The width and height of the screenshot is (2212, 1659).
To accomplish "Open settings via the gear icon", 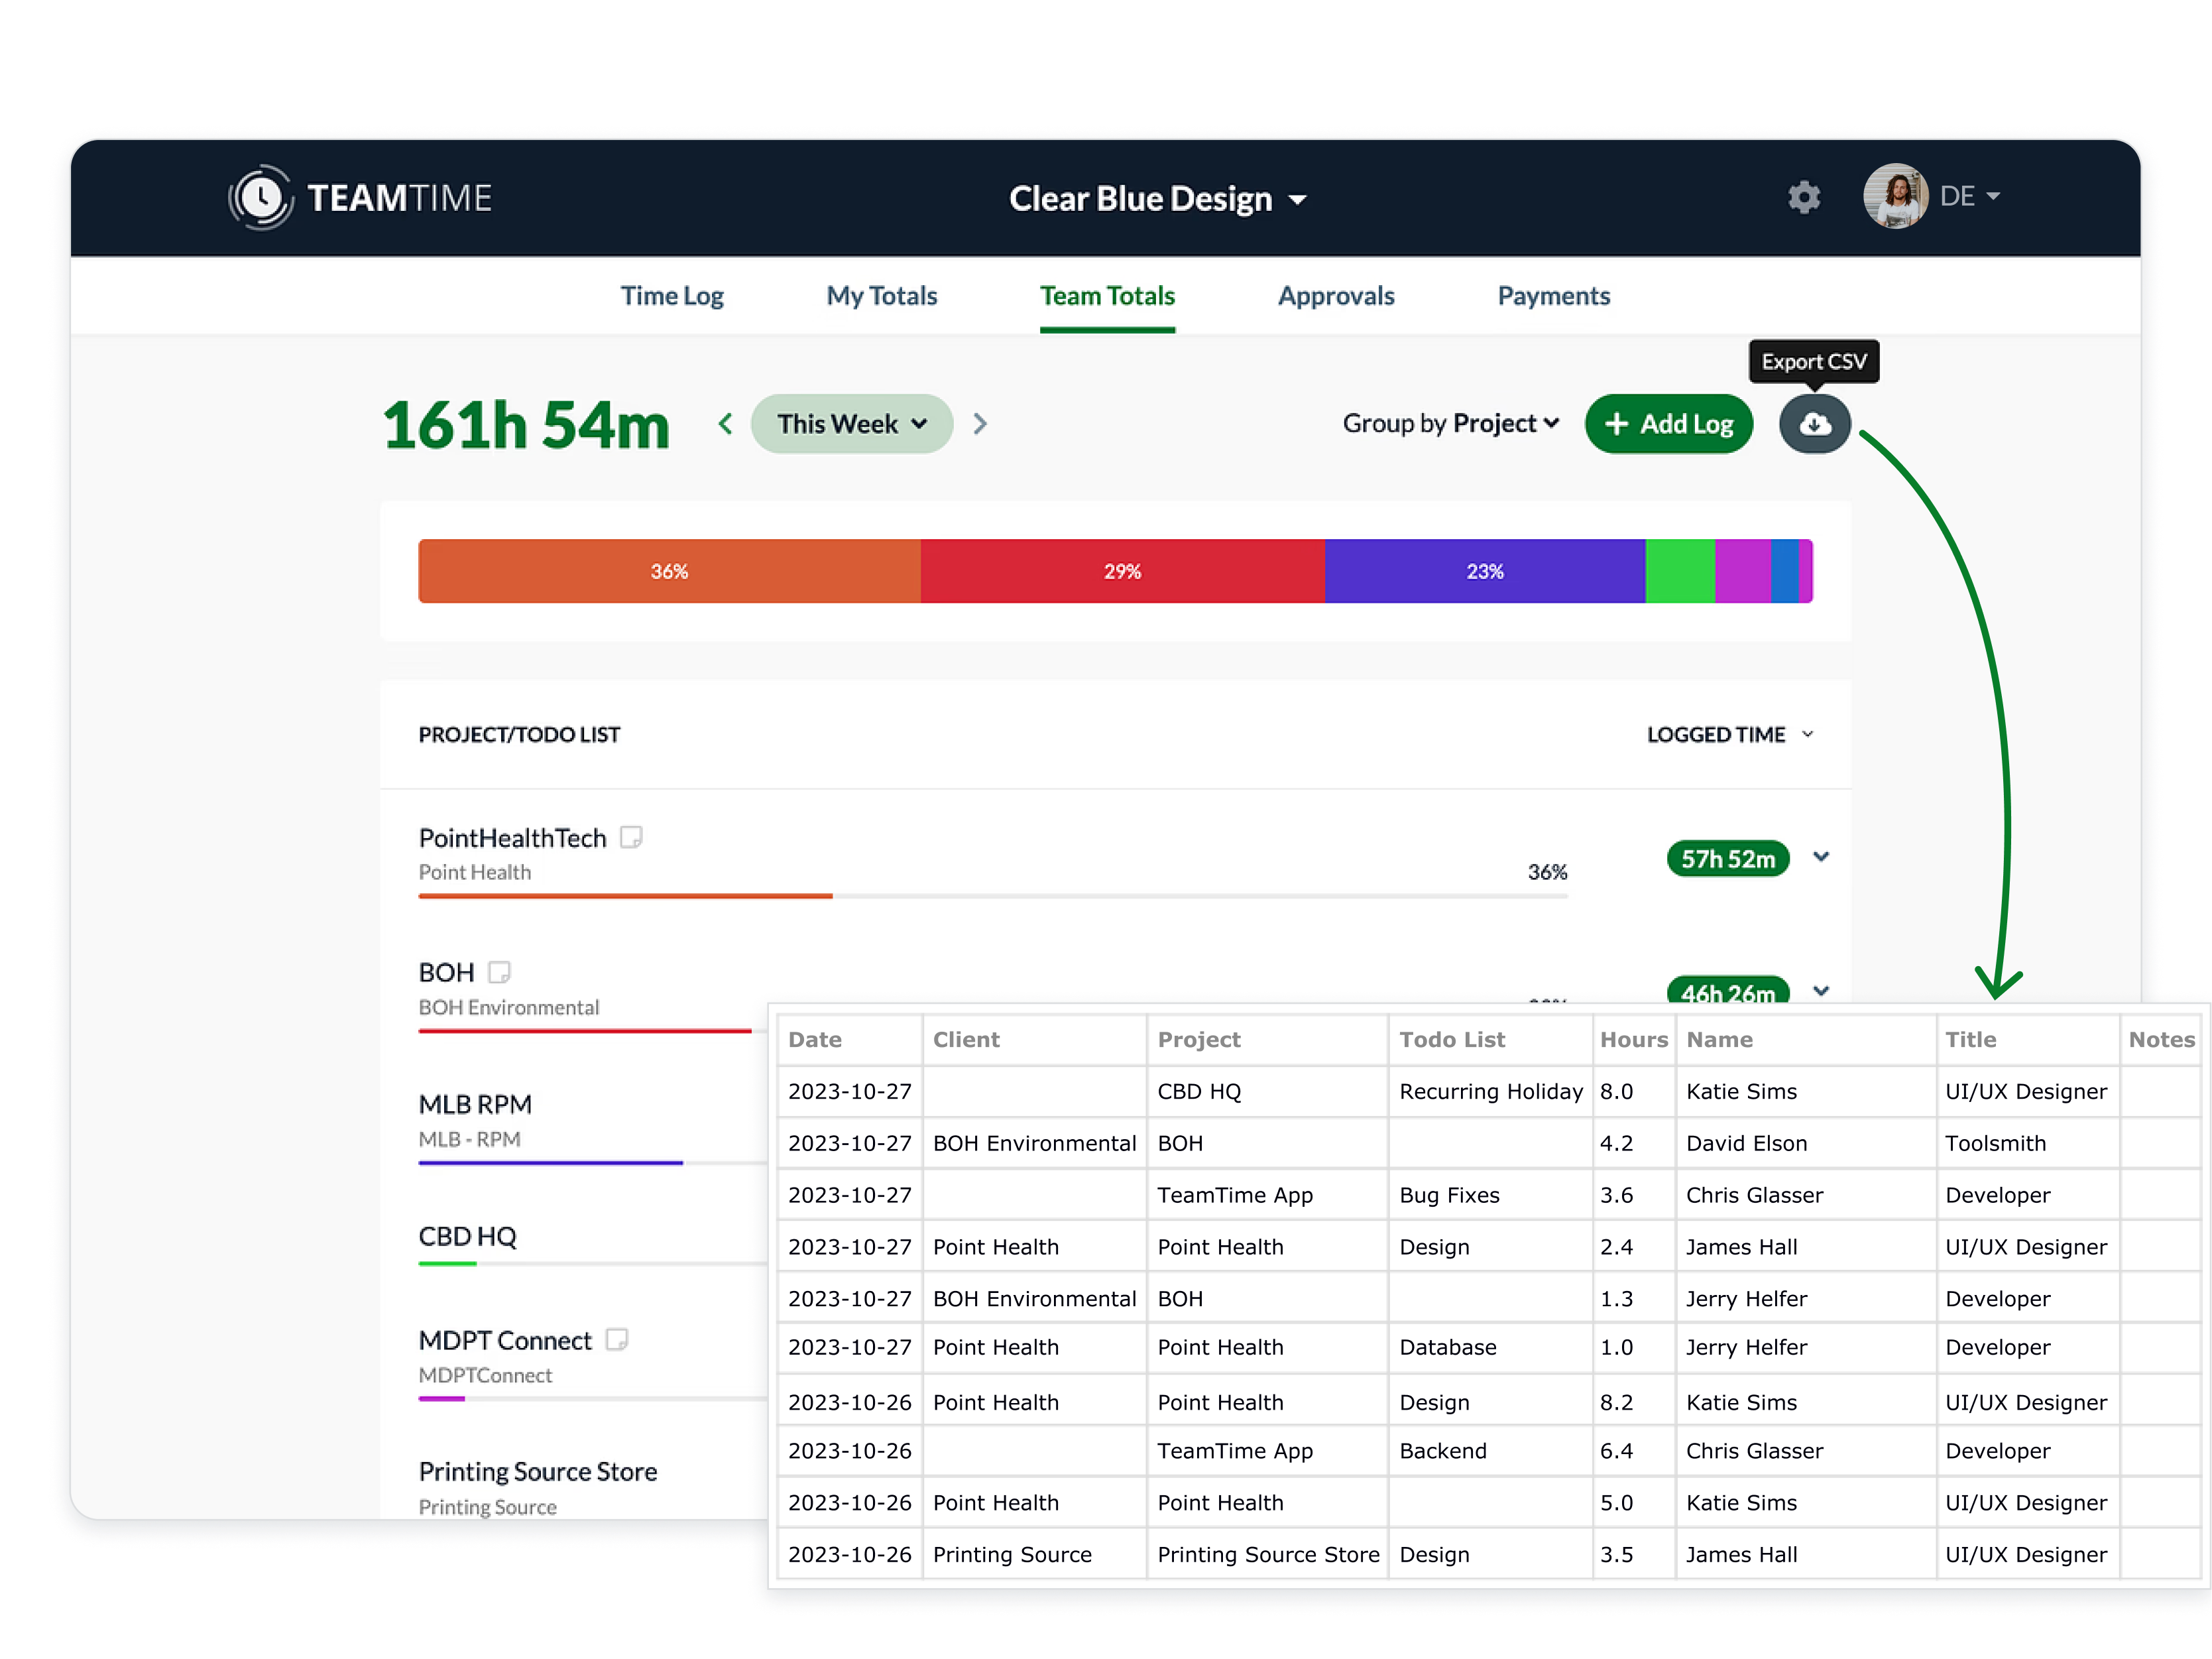I will pos(1804,197).
